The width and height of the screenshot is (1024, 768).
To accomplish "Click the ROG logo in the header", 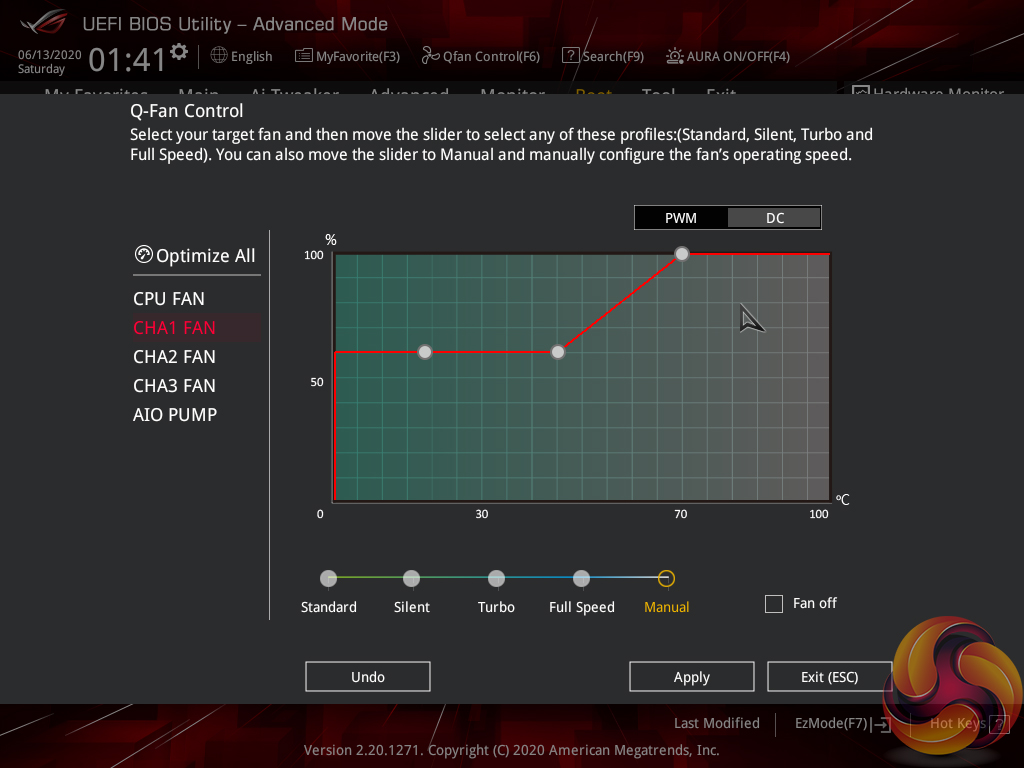I will [43, 23].
